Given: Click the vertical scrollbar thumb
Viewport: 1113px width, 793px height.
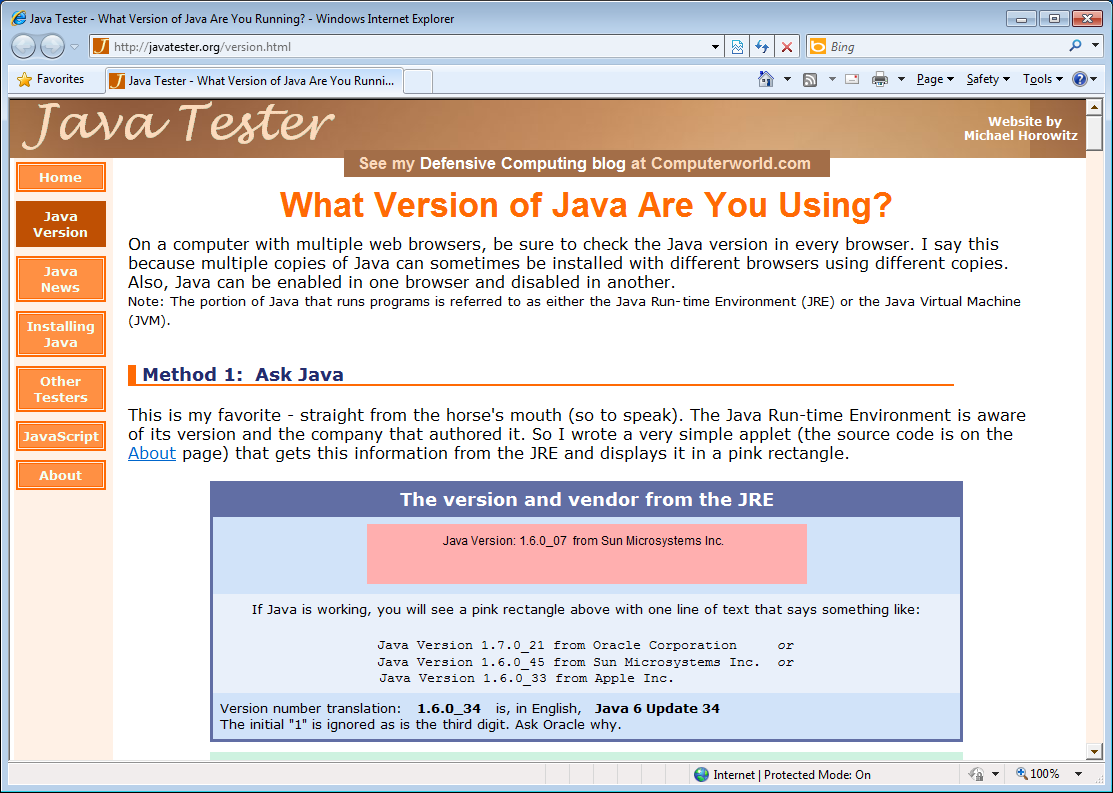Looking at the screenshot, I should click(1094, 132).
